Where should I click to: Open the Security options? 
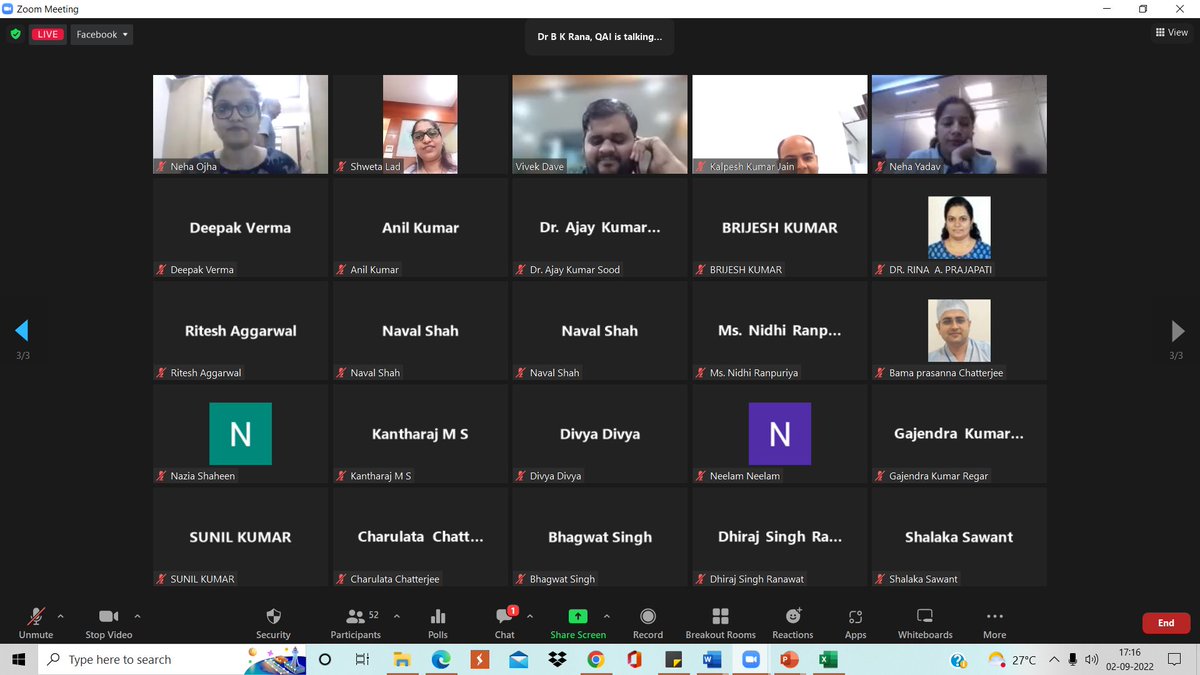(273, 622)
